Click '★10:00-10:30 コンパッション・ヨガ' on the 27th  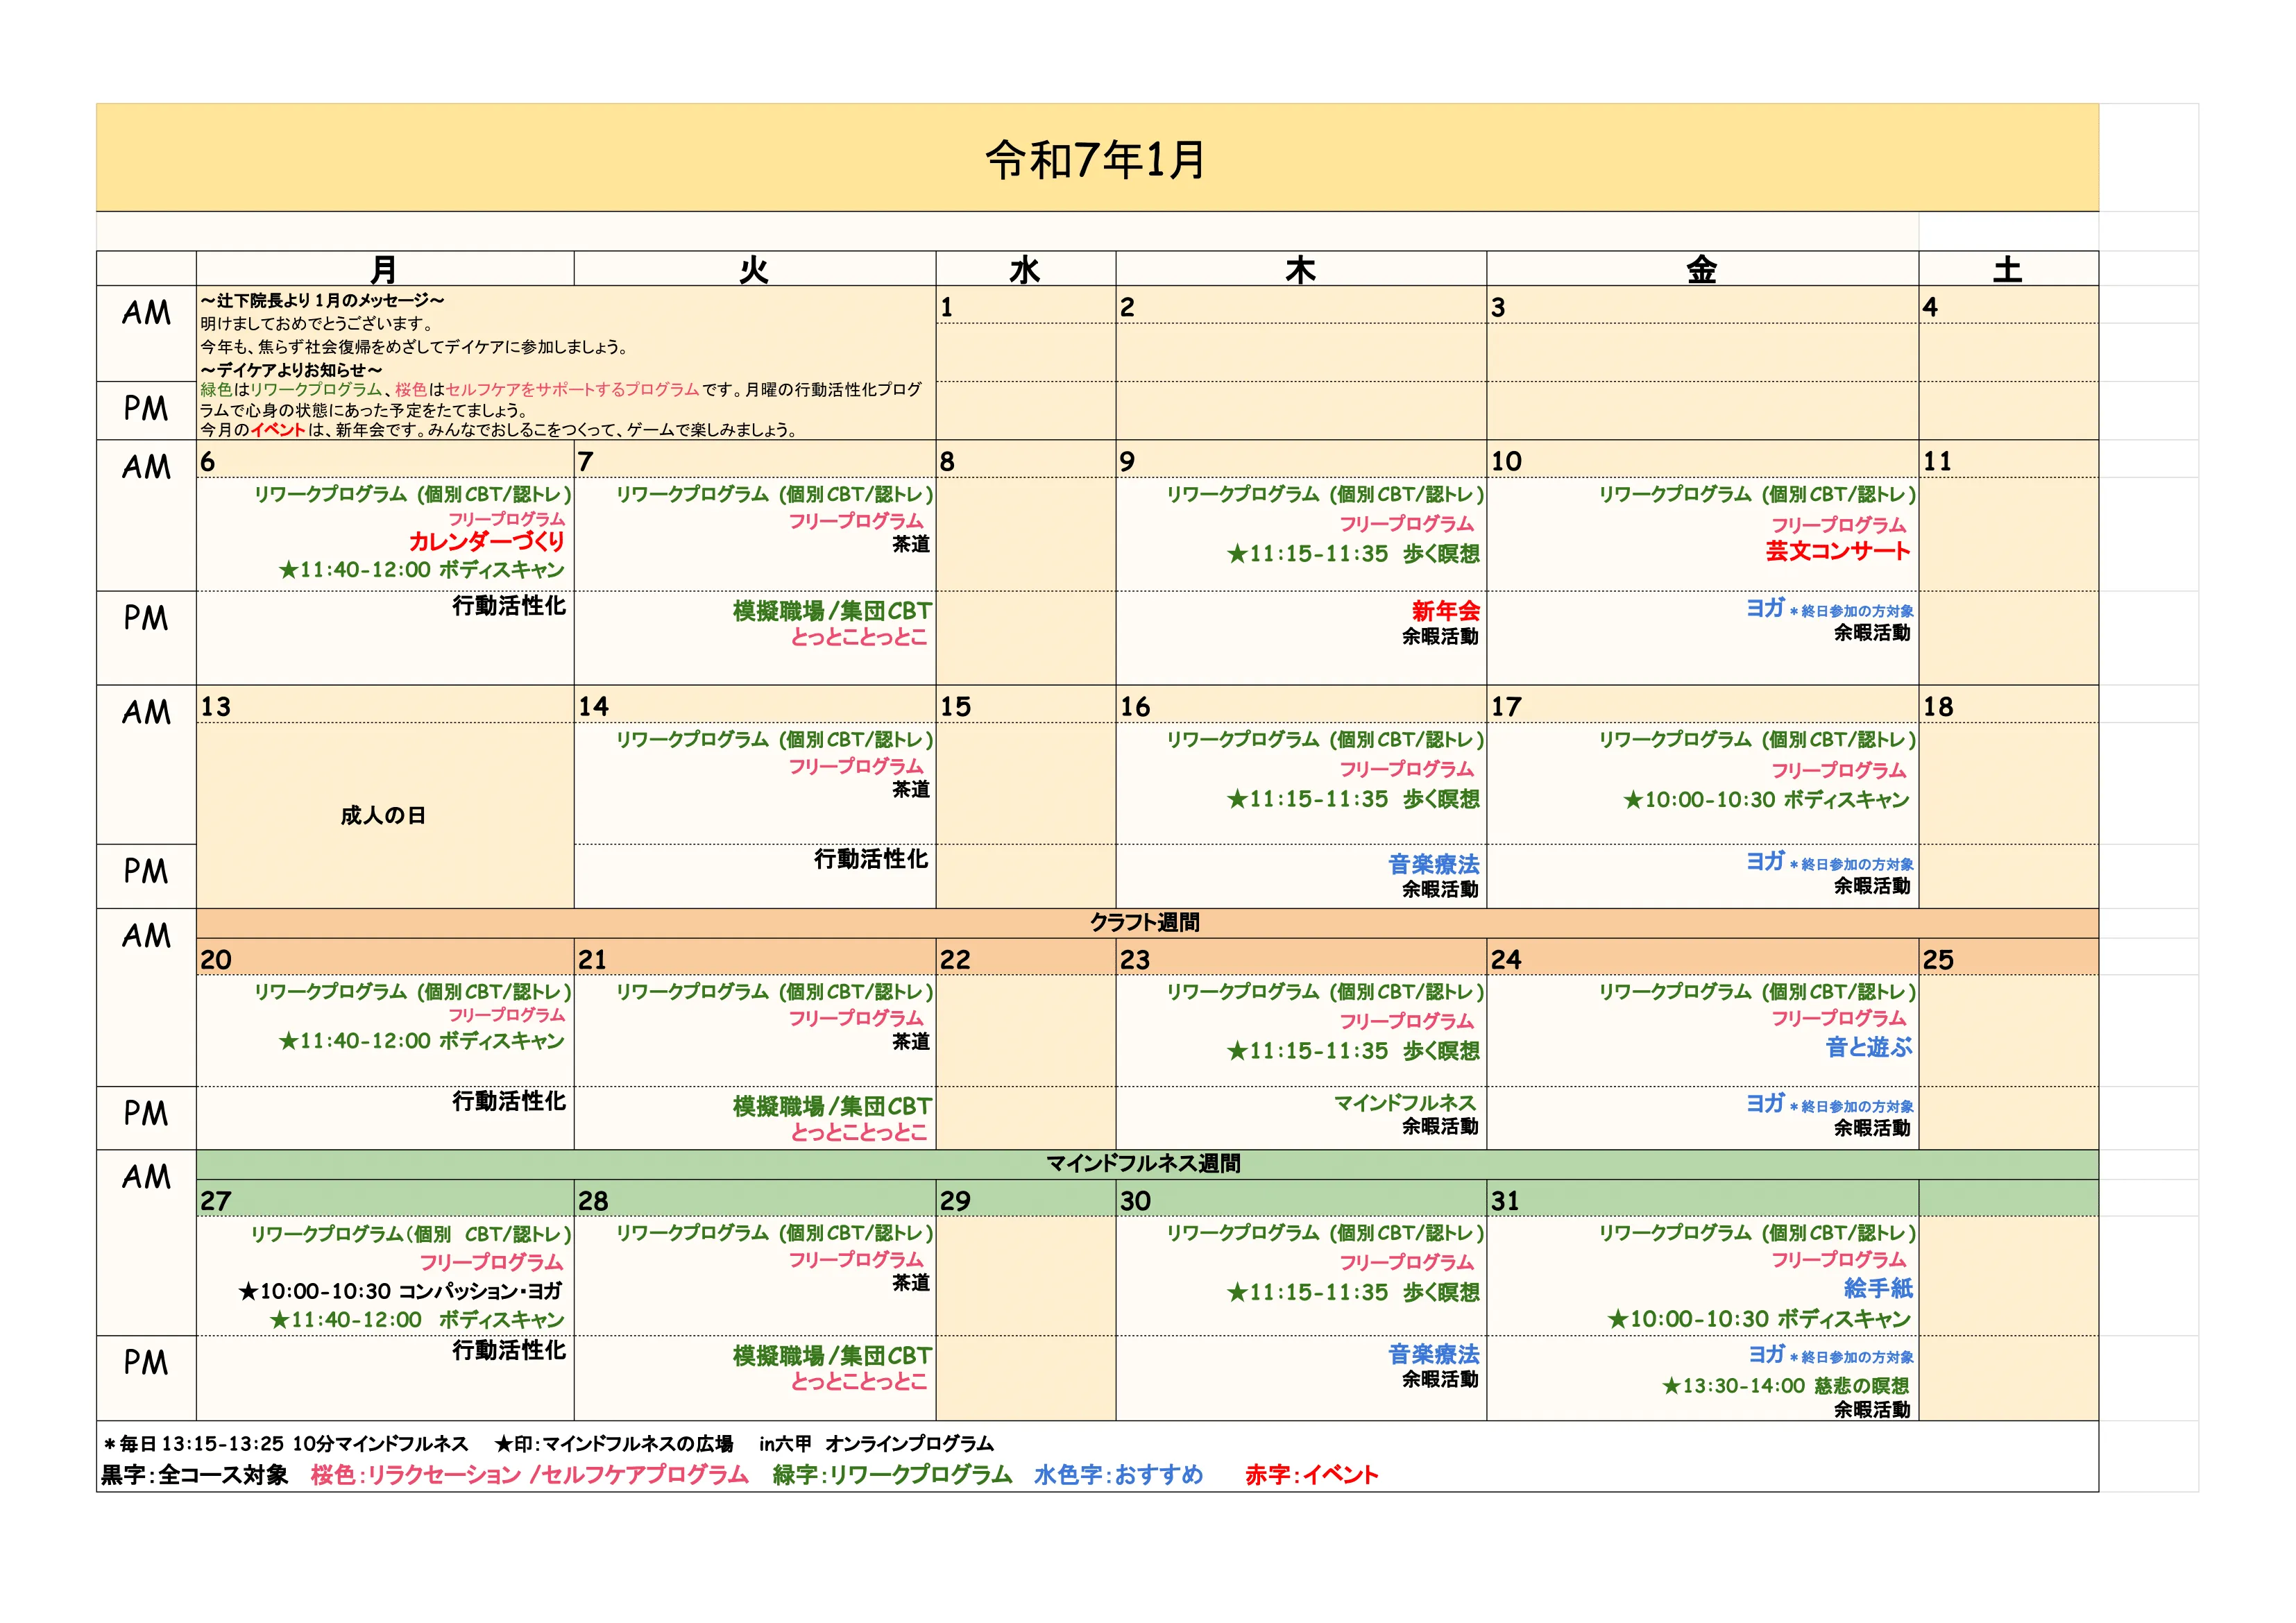pyautogui.click(x=400, y=1292)
